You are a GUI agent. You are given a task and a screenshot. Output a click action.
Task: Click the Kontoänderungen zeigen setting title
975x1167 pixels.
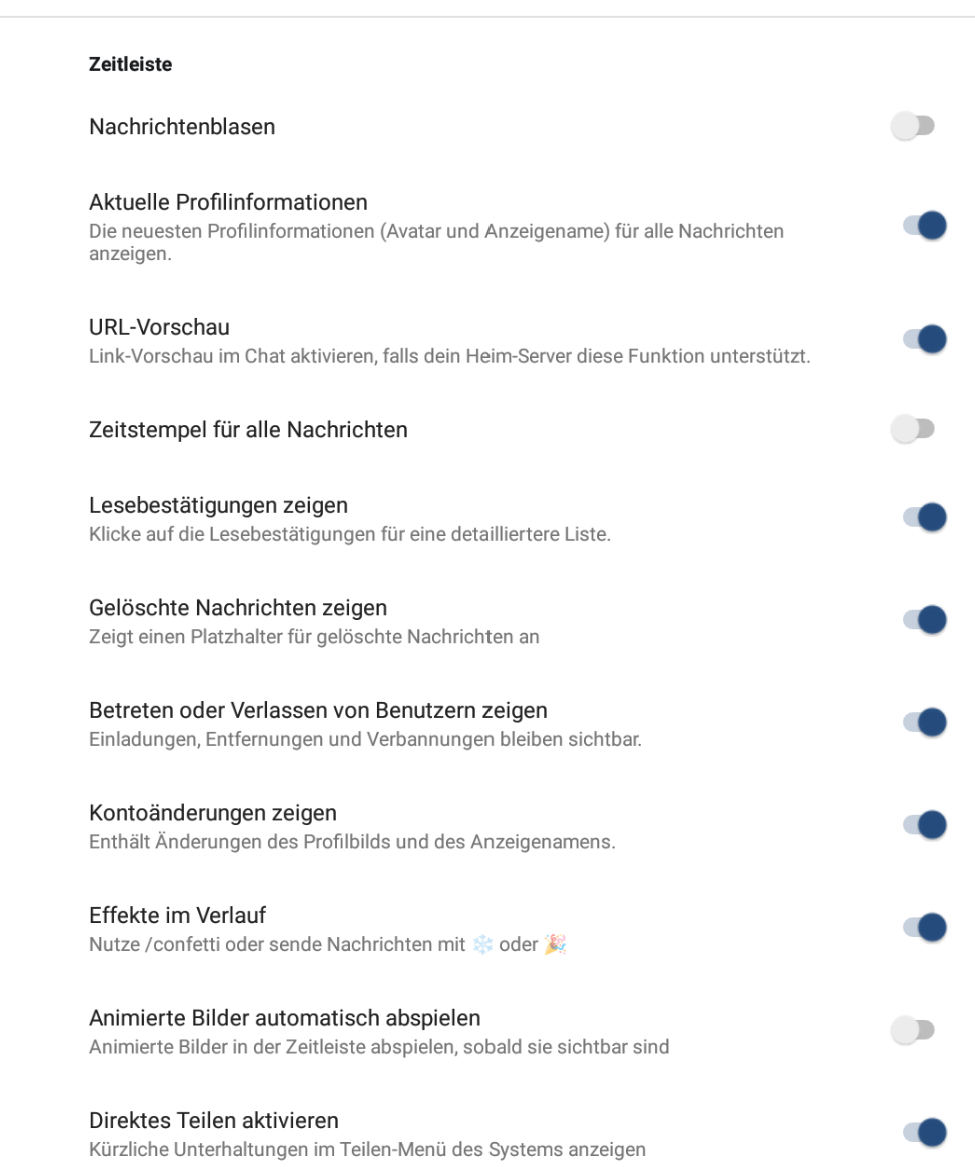click(x=213, y=812)
